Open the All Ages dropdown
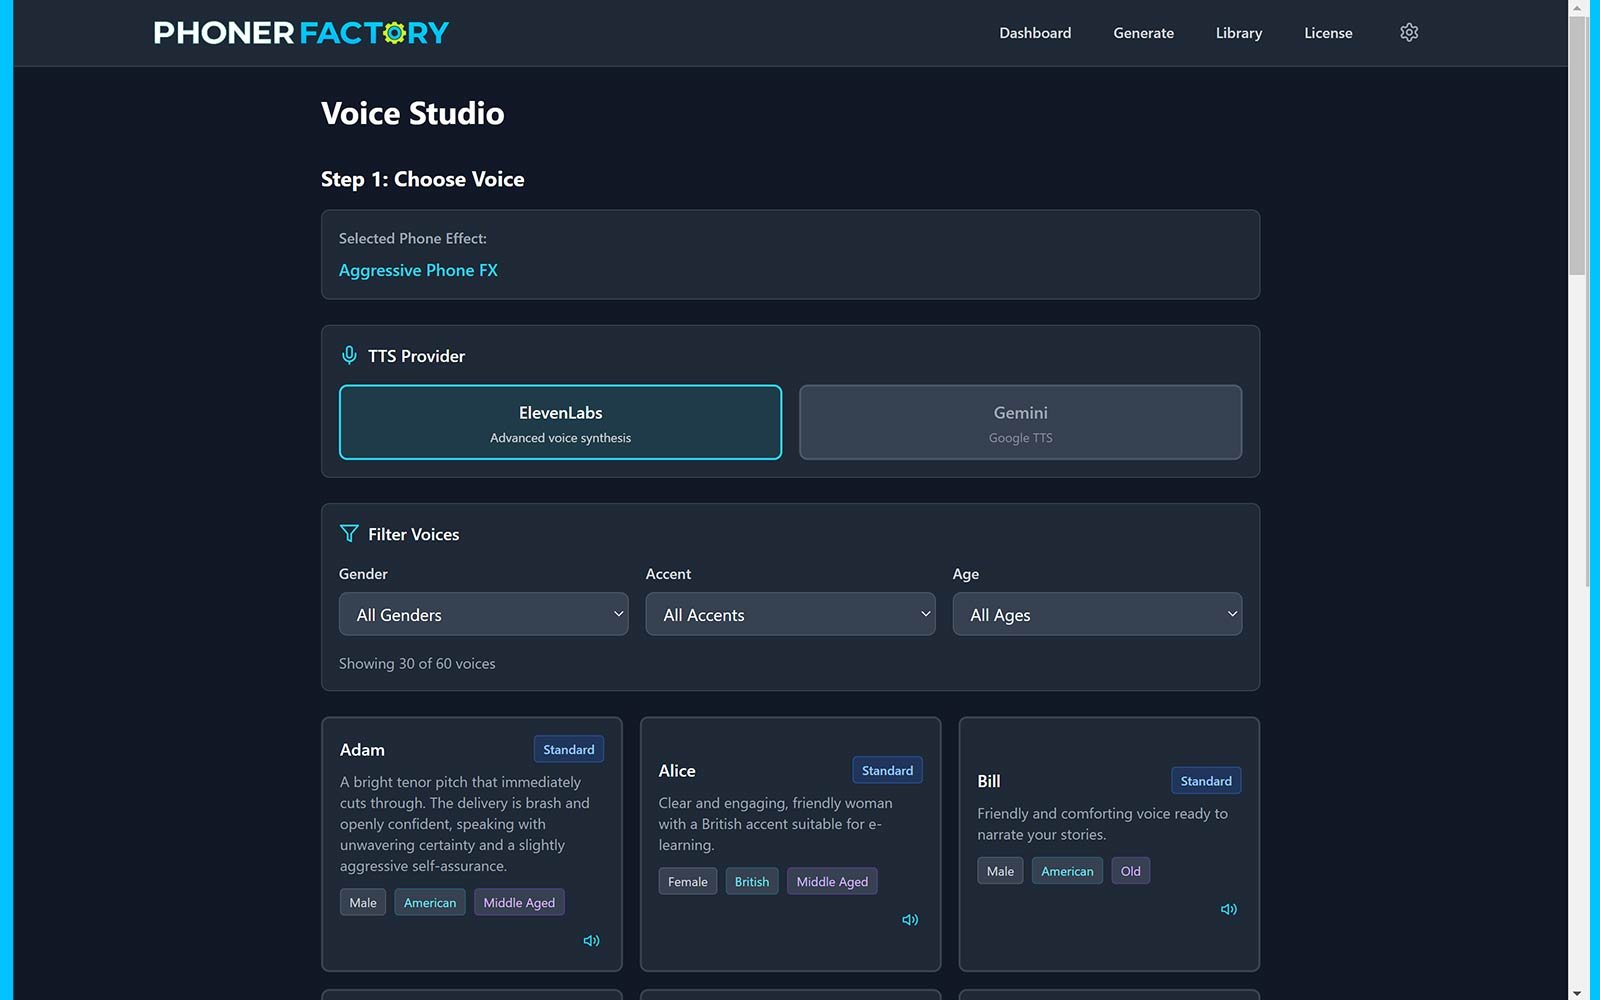 [1097, 614]
